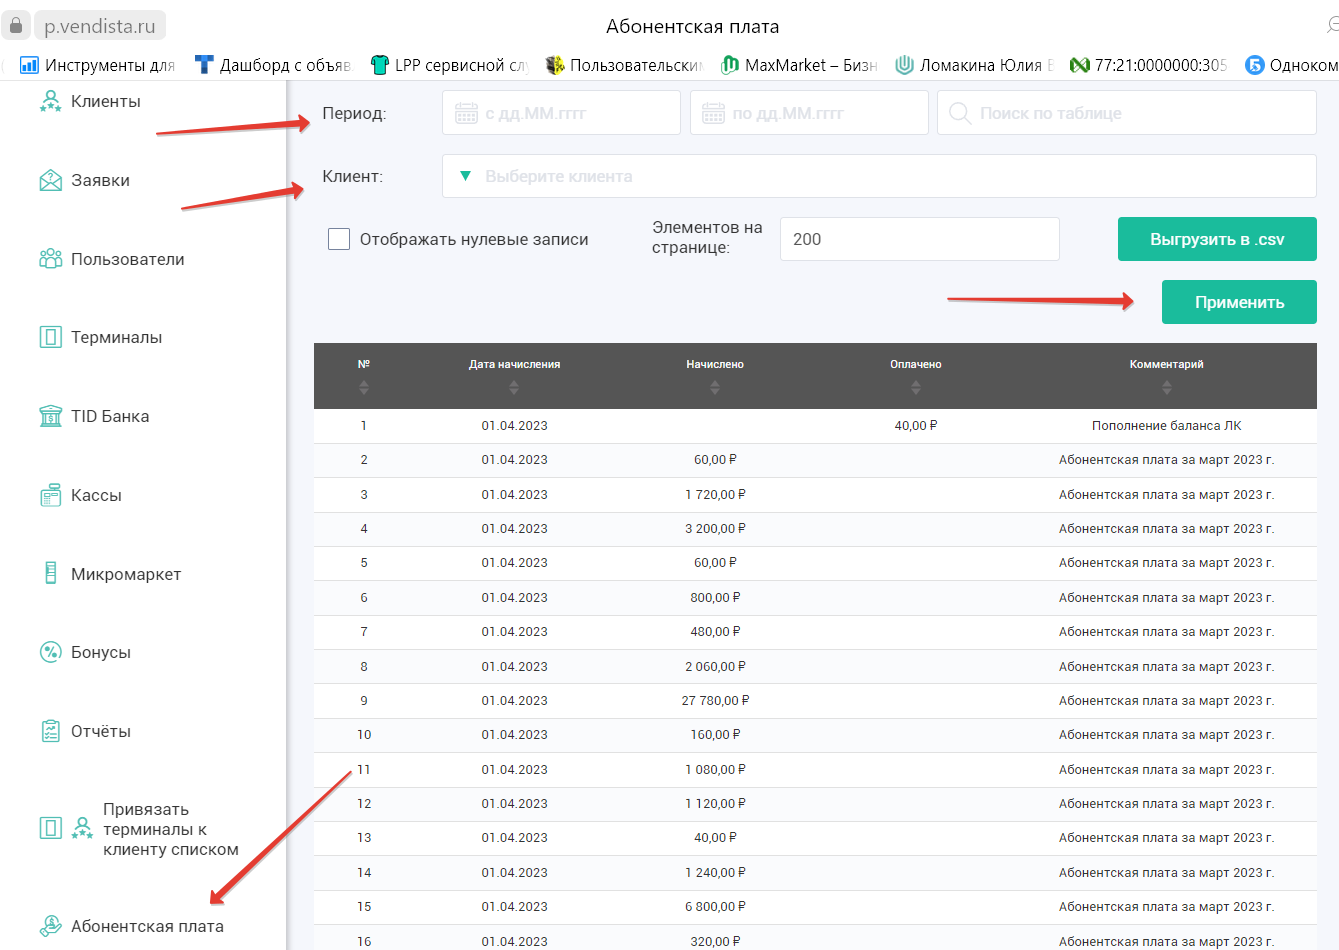Toggle Отображать нулевые записи checkbox
Image resolution: width=1339 pixels, height=950 pixels.
[x=339, y=239]
